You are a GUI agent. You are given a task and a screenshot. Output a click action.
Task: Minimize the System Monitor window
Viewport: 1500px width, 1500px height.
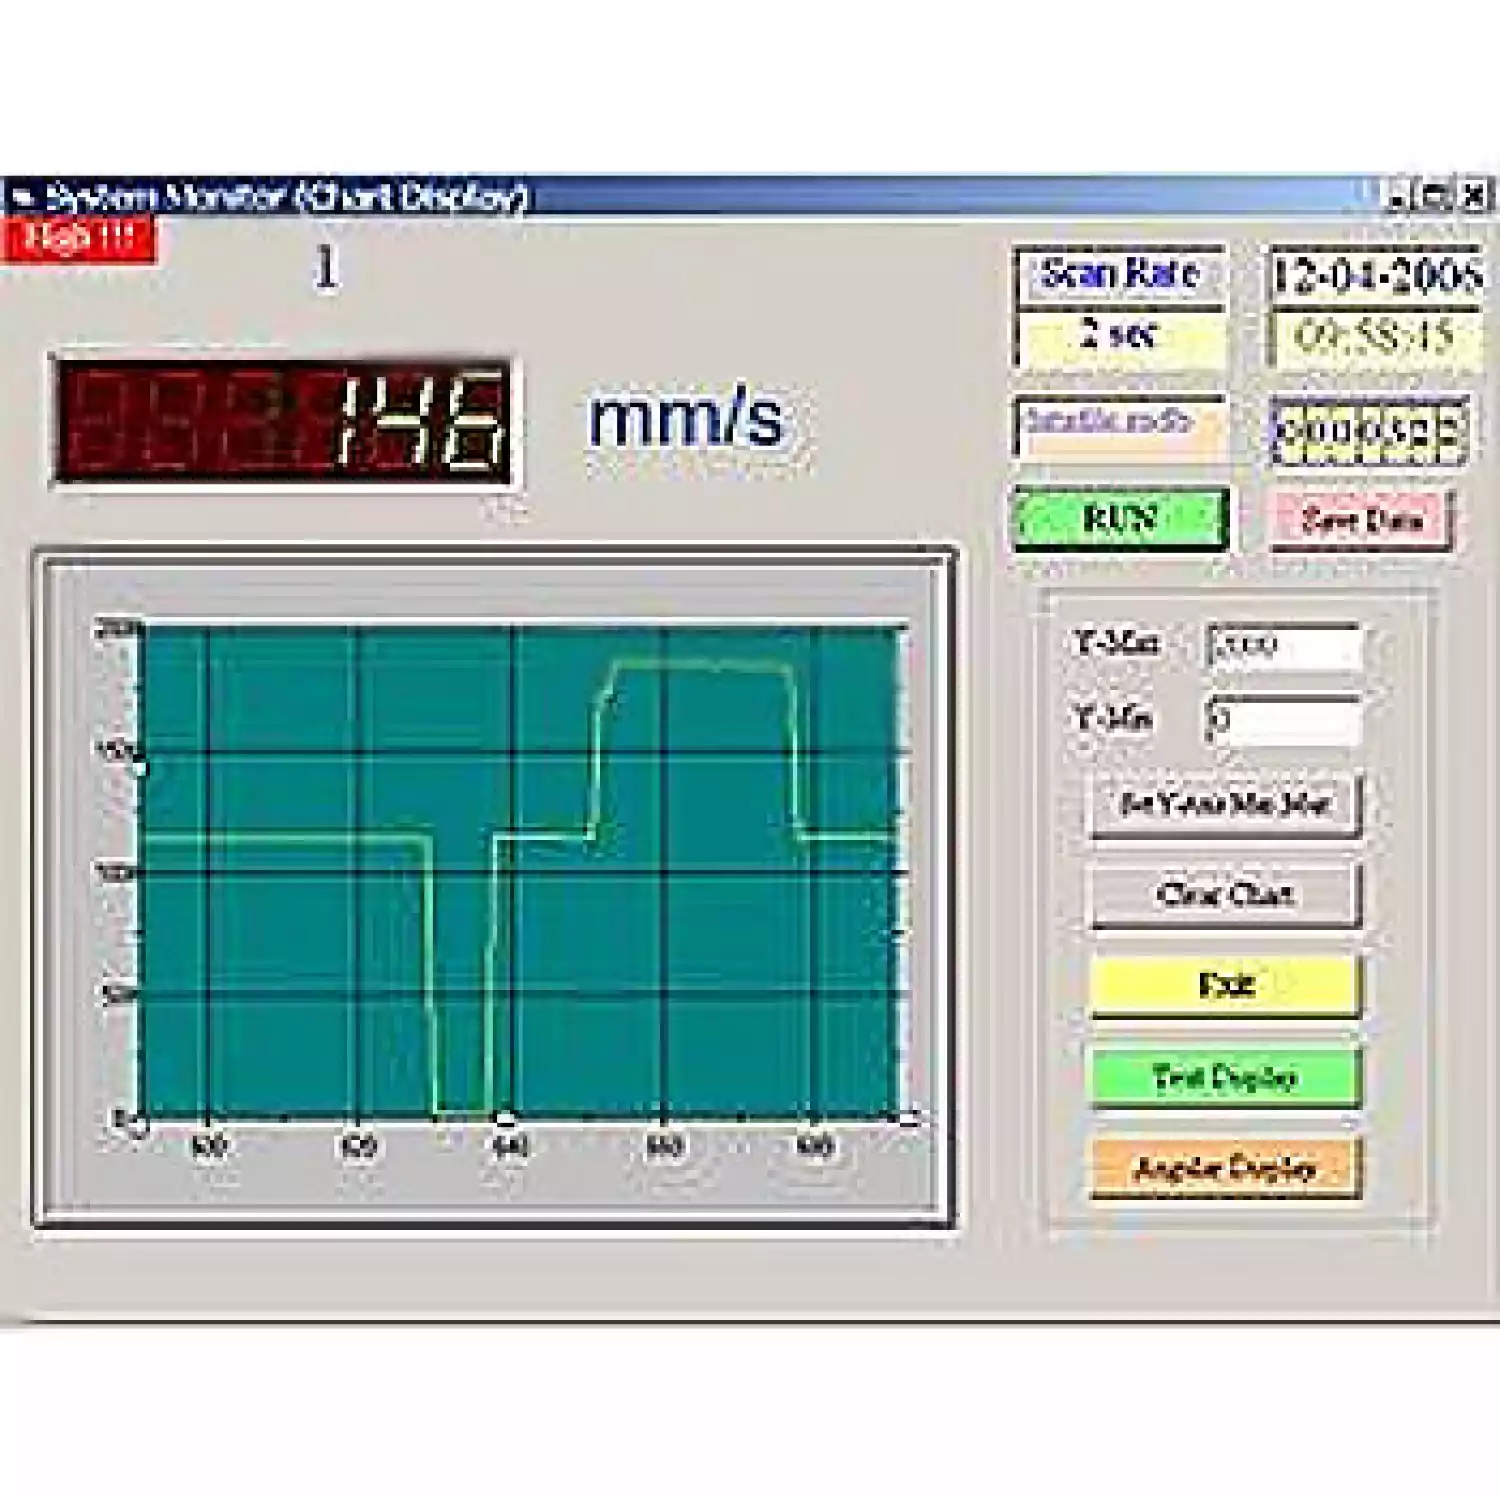(x=1398, y=196)
